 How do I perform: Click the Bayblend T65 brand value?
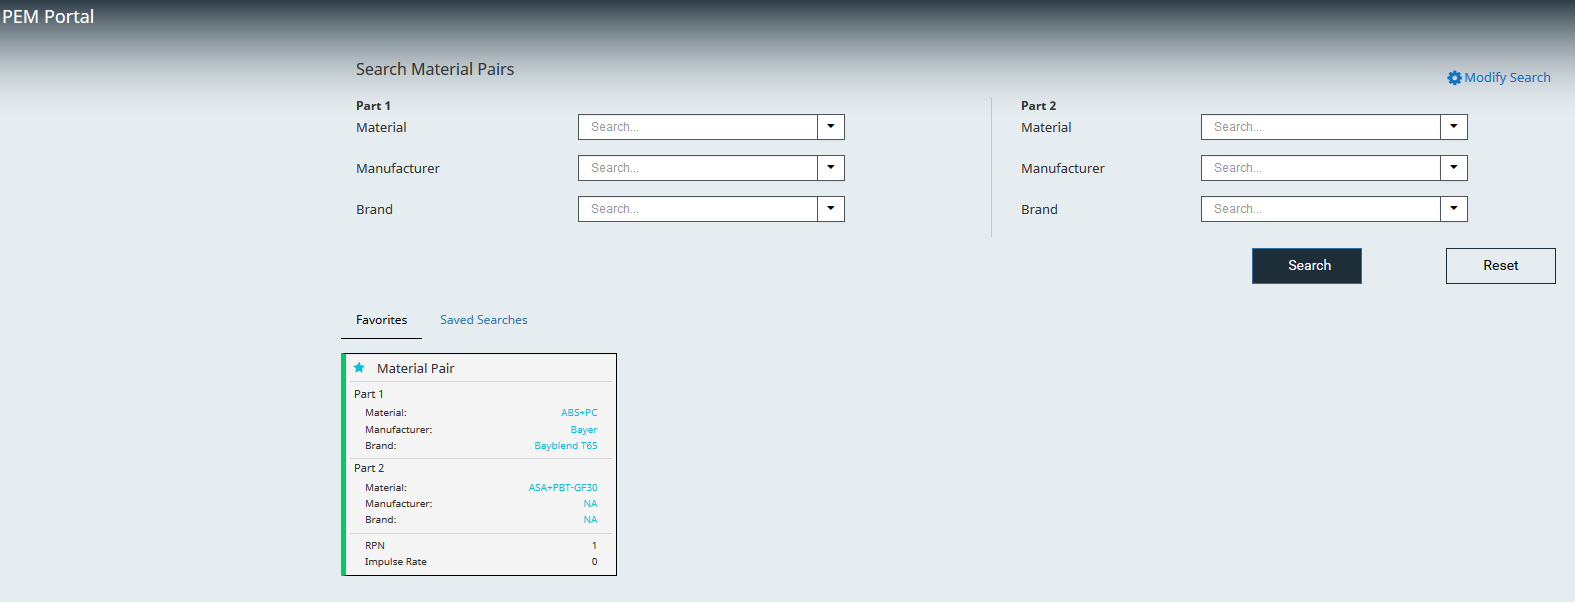coord(566,446)
